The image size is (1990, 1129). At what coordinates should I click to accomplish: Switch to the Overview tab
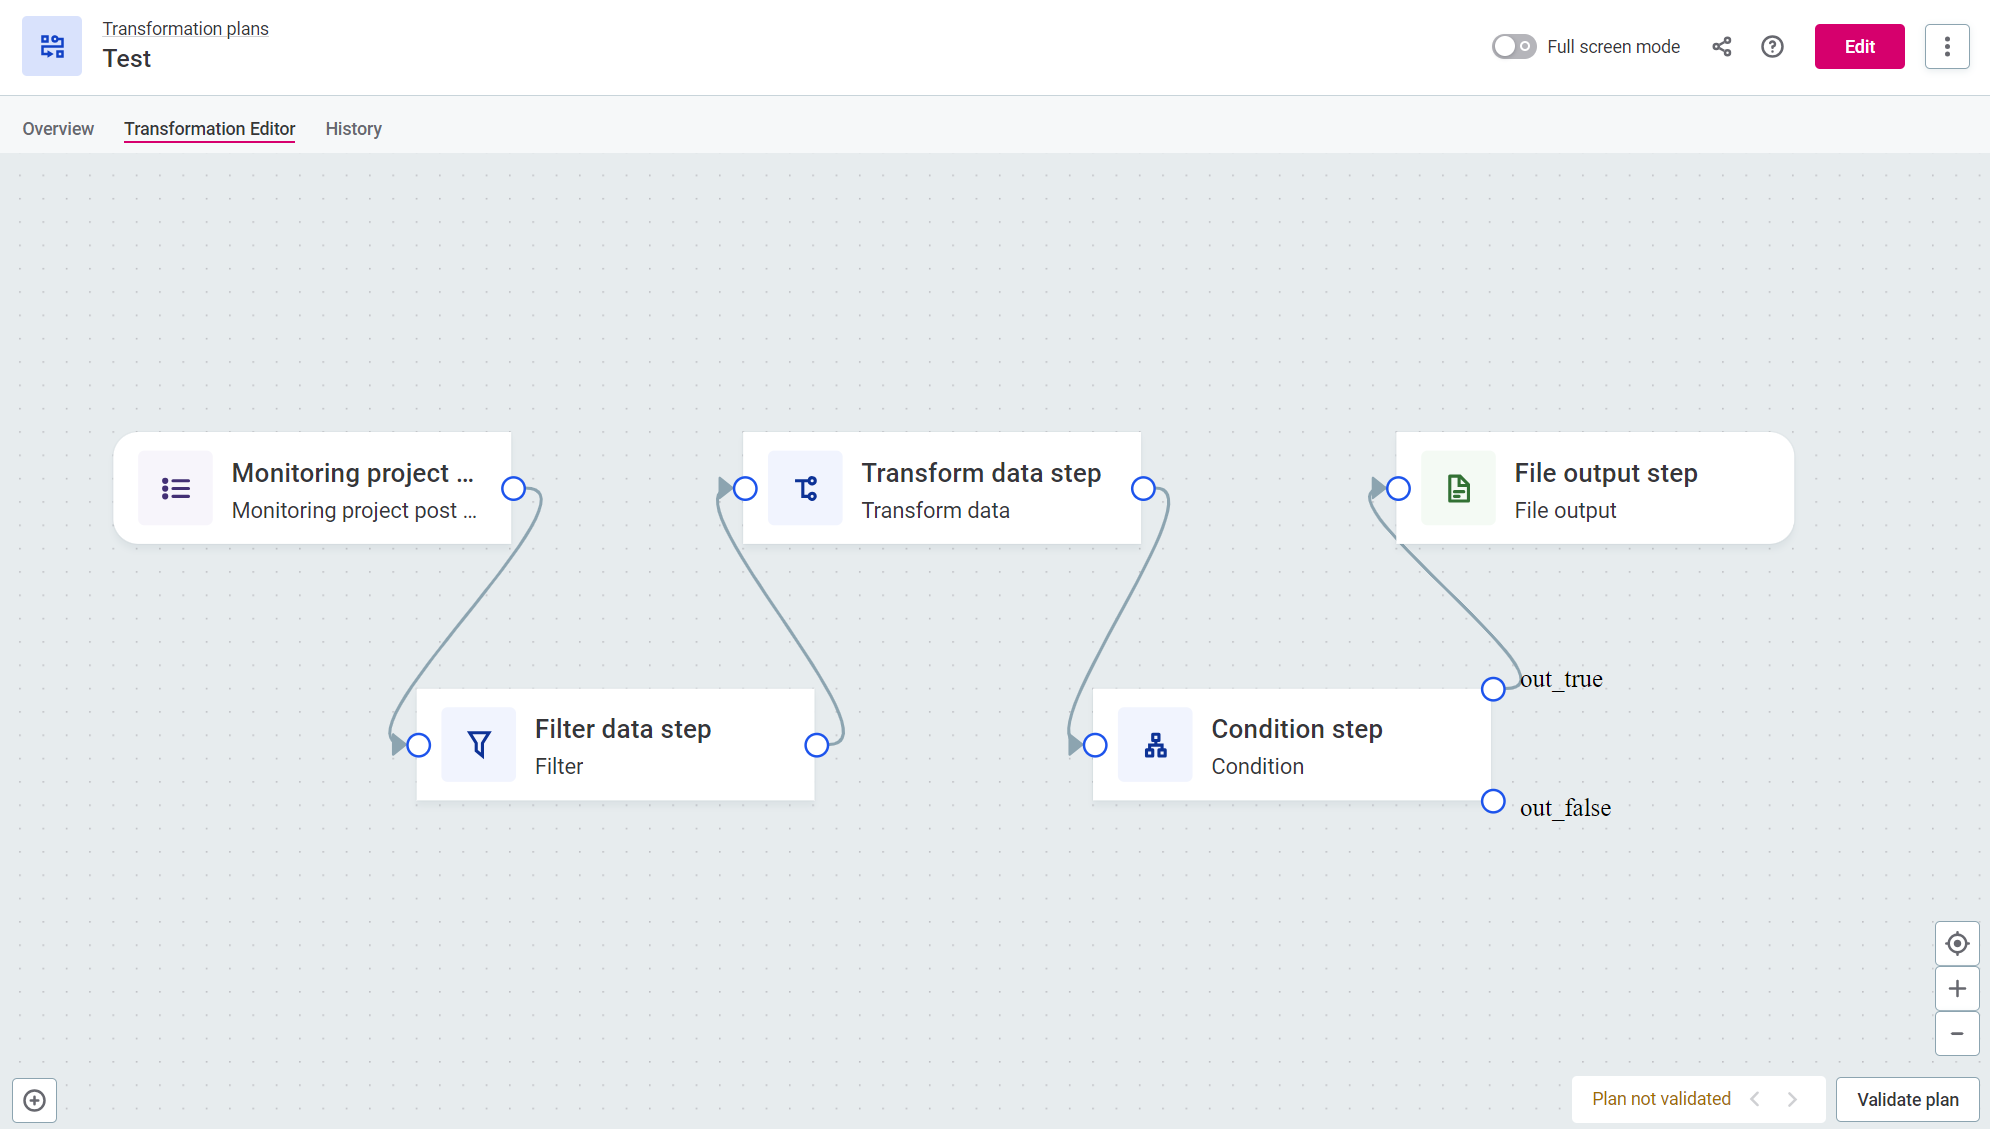(x=58, y=128)
